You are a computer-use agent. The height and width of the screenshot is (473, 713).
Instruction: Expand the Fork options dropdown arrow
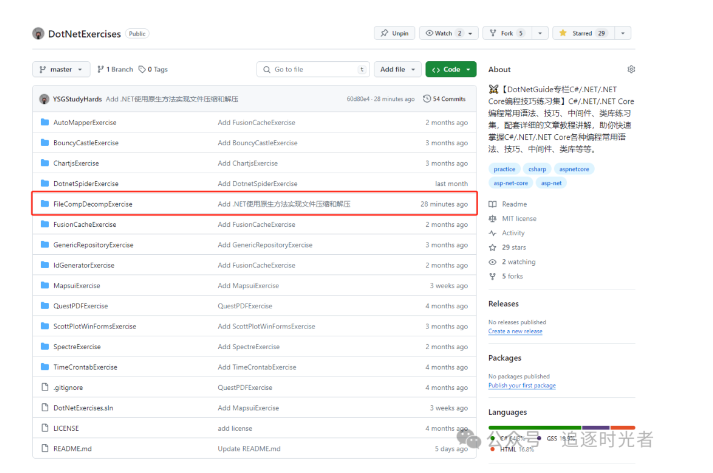click(x=540, y=33)
